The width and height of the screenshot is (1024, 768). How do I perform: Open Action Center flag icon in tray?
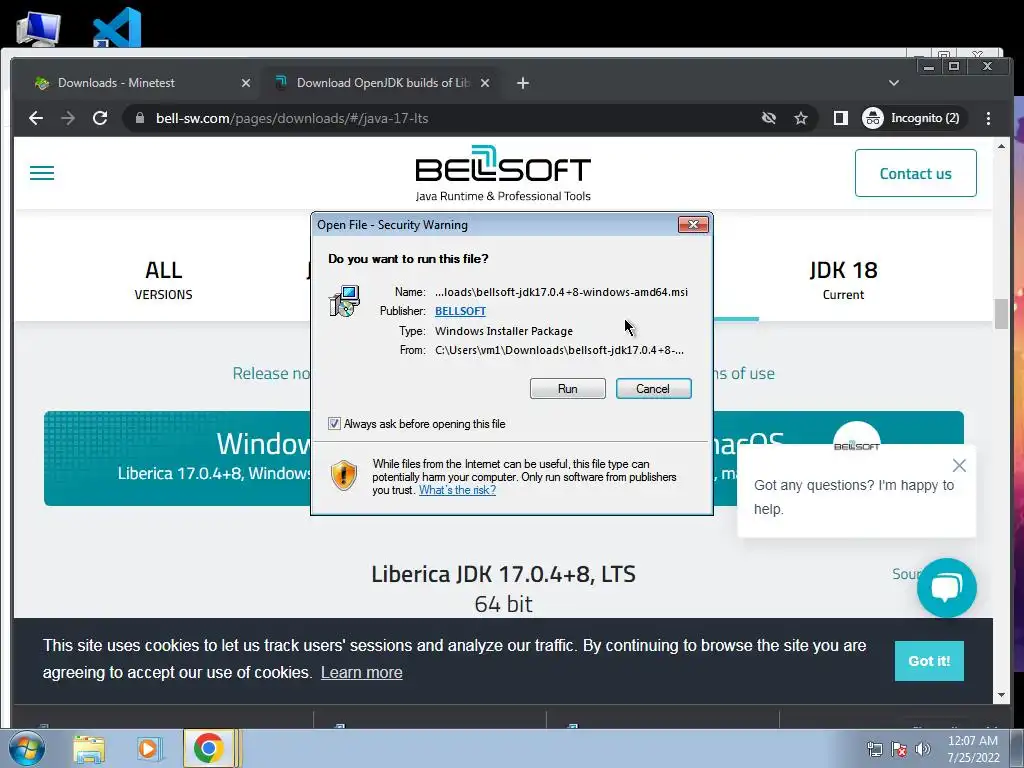click(x=899, y=750)
